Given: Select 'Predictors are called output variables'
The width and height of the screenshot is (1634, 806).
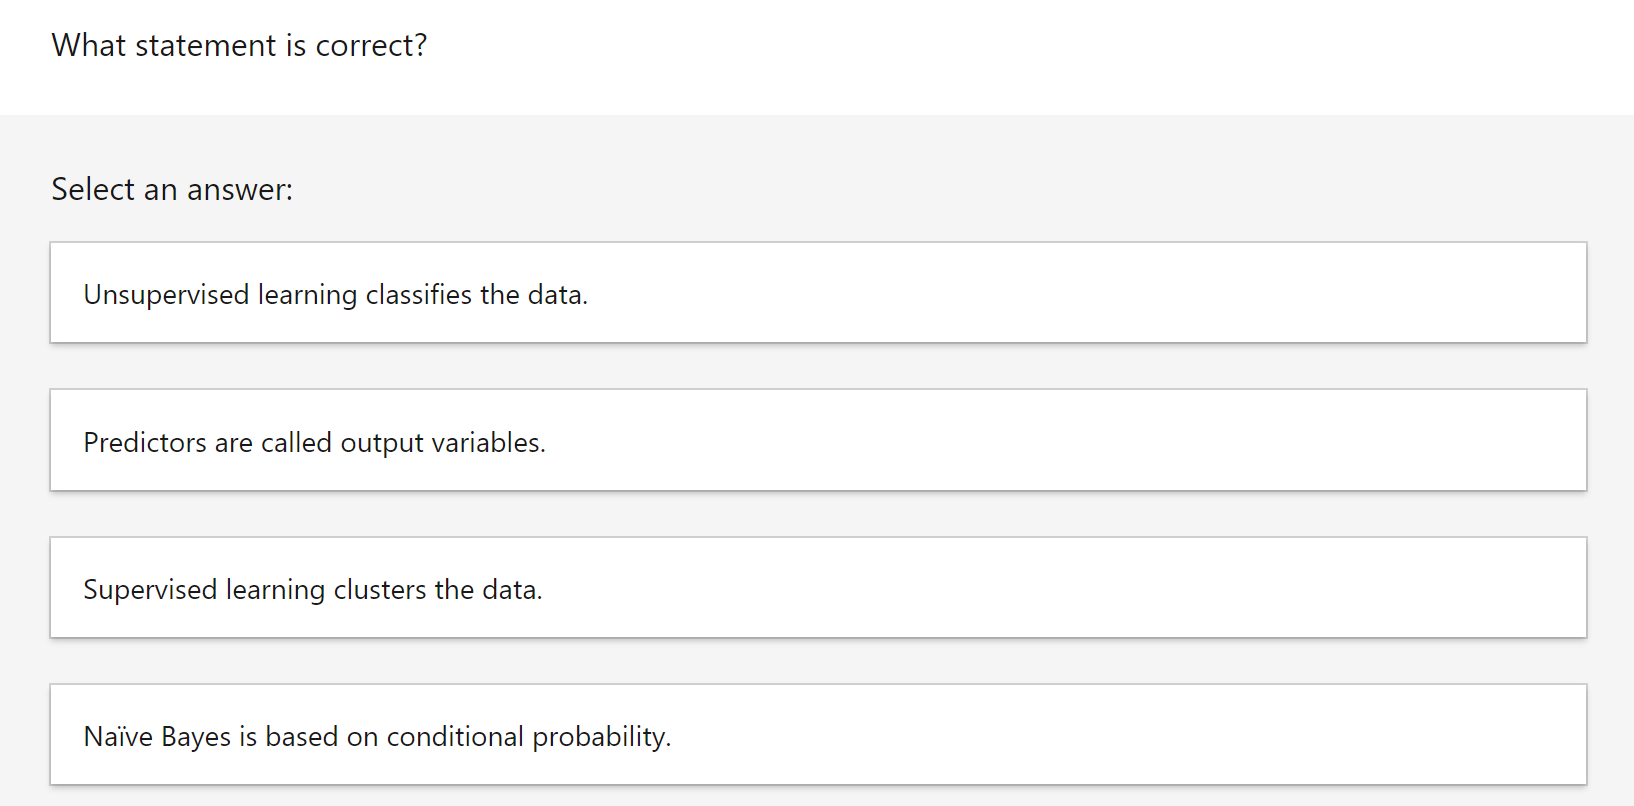Looking at the screenshot, I should tap(817, 440).
